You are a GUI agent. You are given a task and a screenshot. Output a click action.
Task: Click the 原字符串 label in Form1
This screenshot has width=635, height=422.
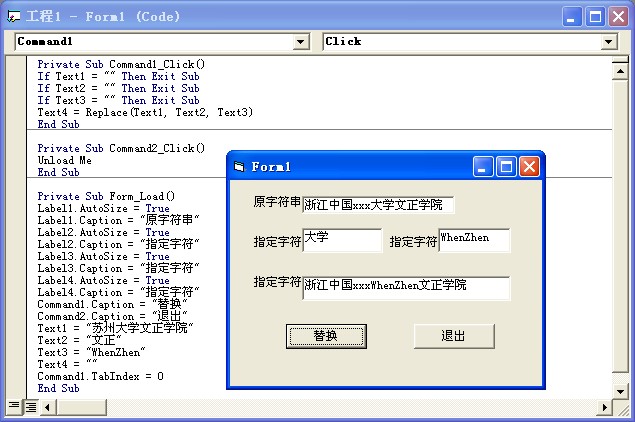tap(277, 202)
